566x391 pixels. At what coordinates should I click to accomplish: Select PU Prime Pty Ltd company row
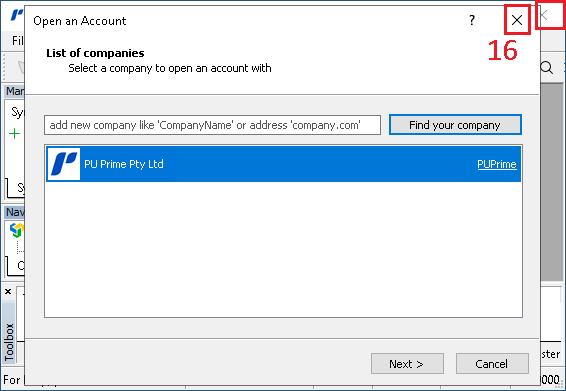point(283,164)
